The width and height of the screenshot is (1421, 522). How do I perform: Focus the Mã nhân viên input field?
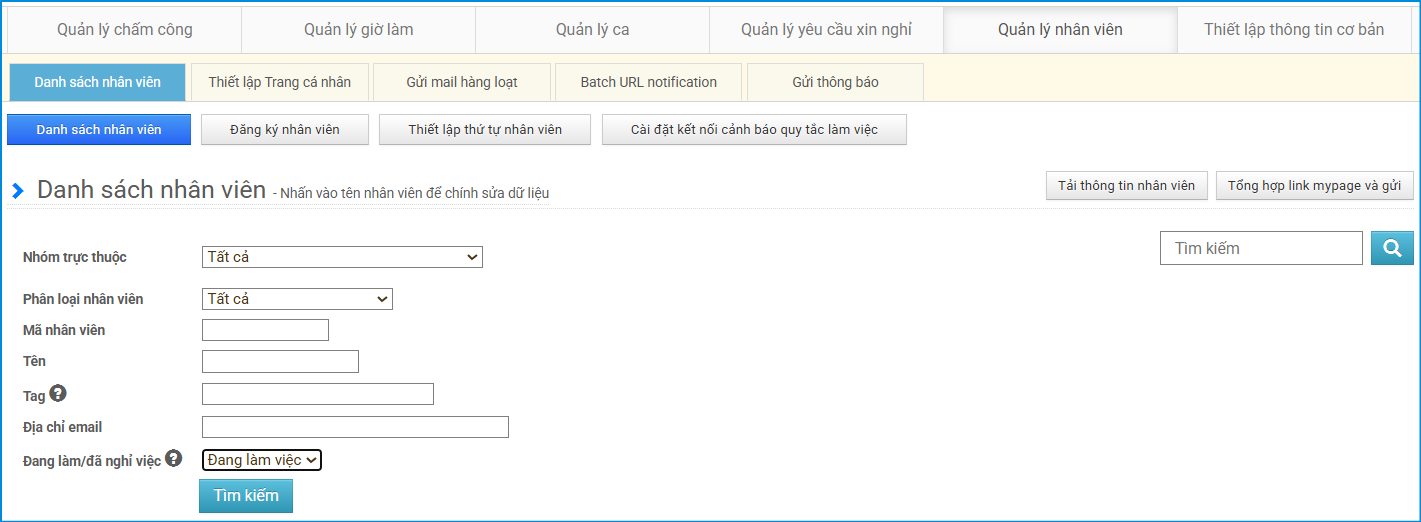click(x=265, y=330)
